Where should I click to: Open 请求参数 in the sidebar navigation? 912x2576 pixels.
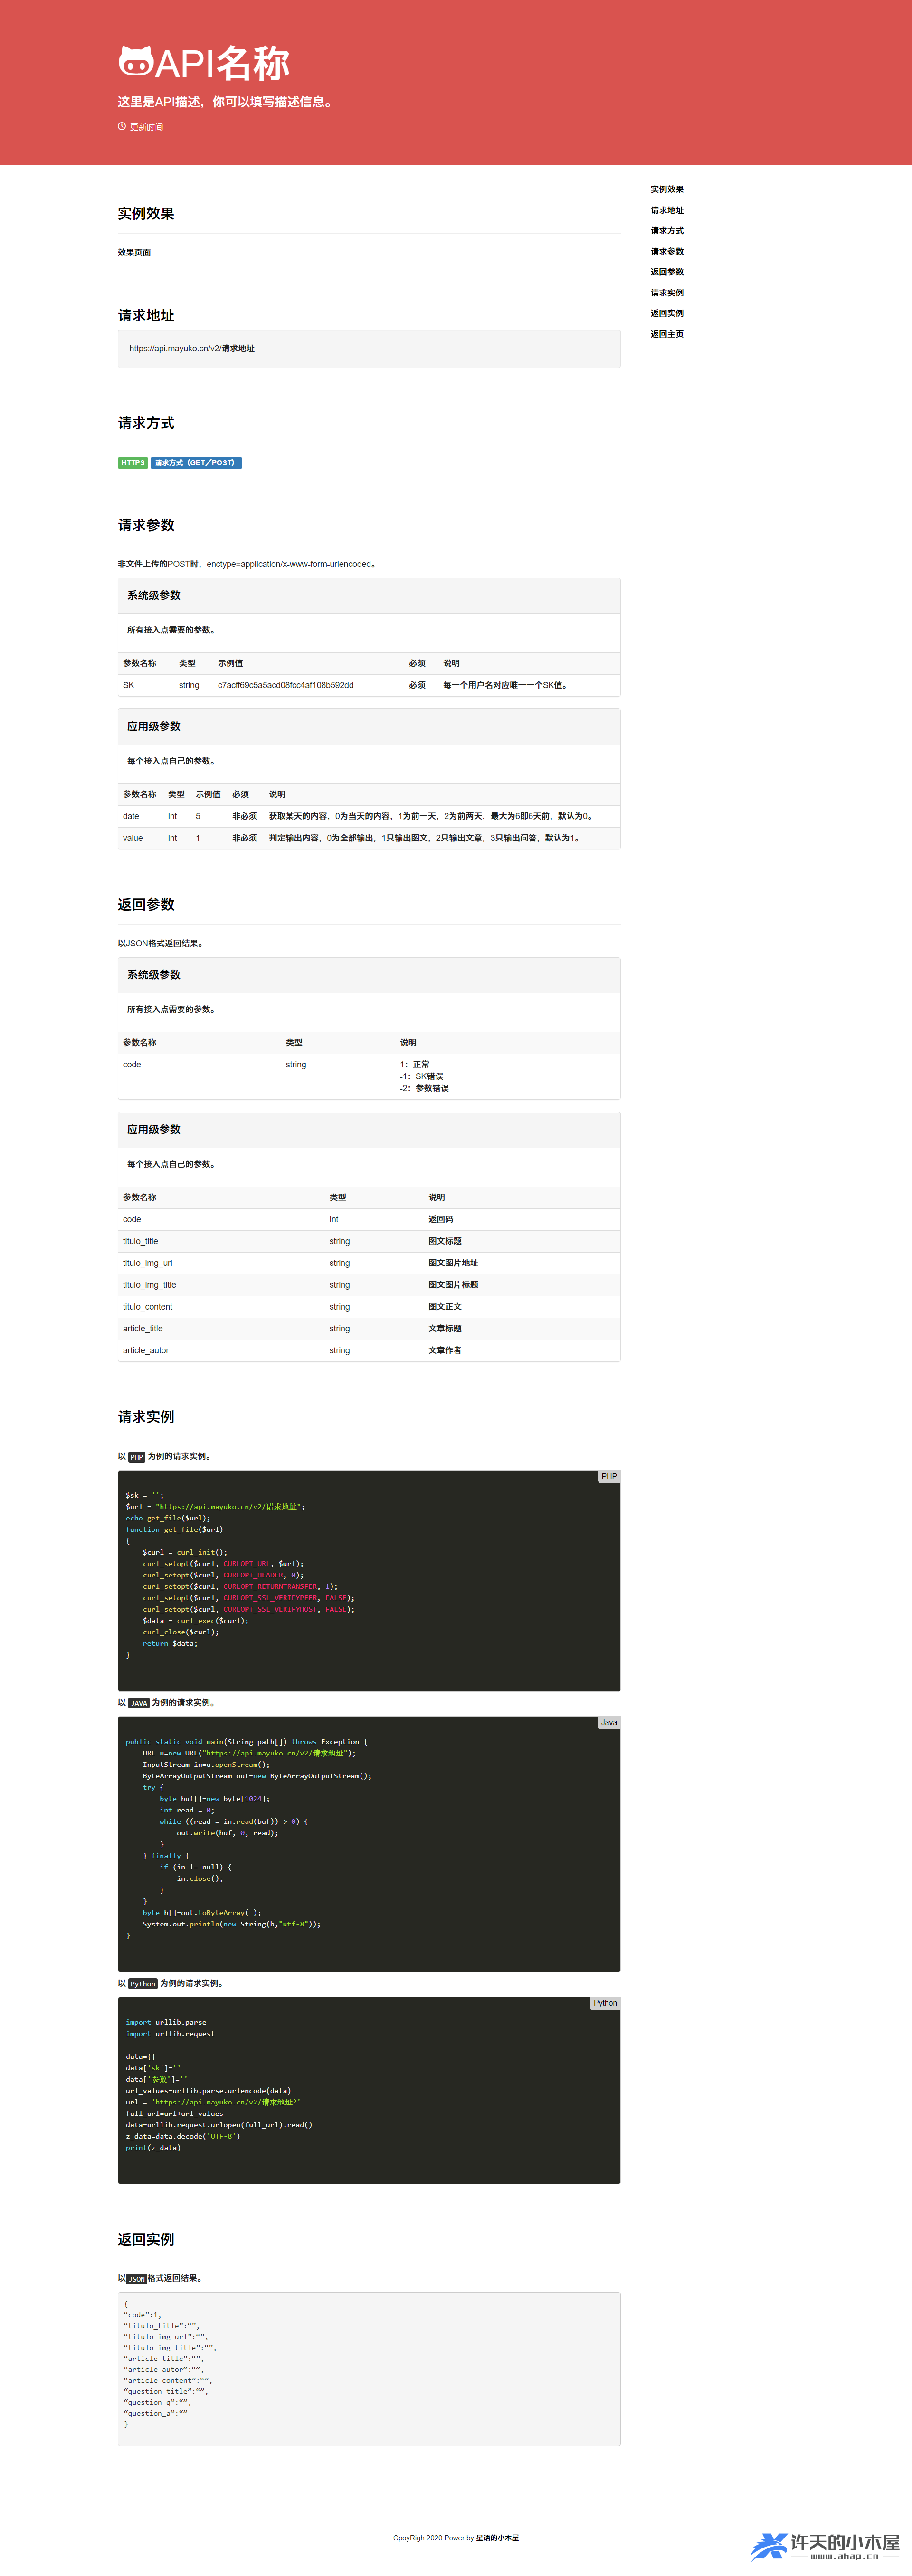point(667,252)
